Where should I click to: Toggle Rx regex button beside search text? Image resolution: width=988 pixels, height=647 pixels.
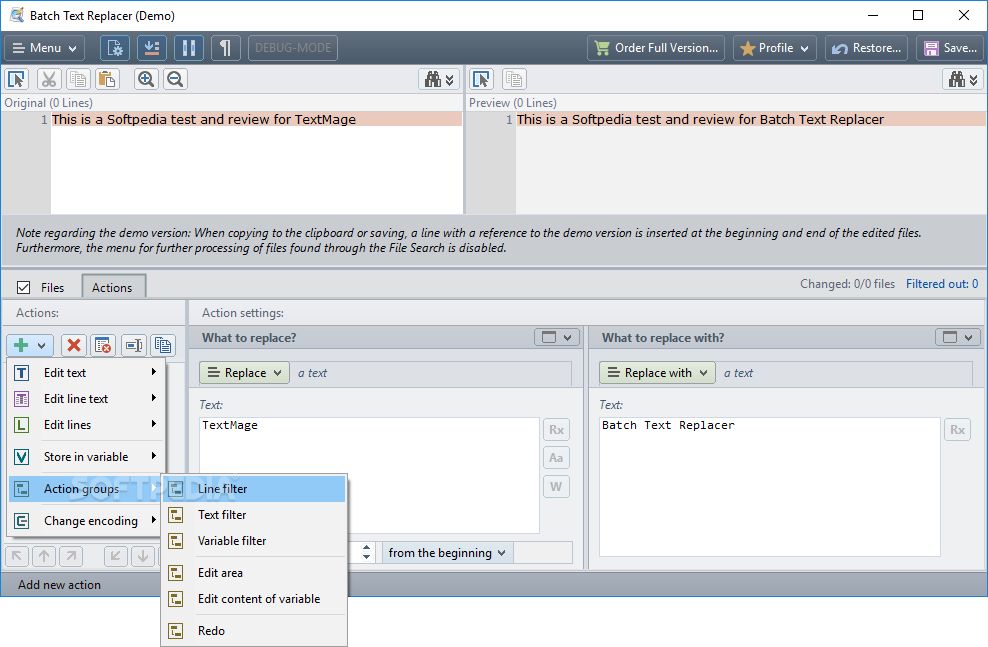(556, 430)
